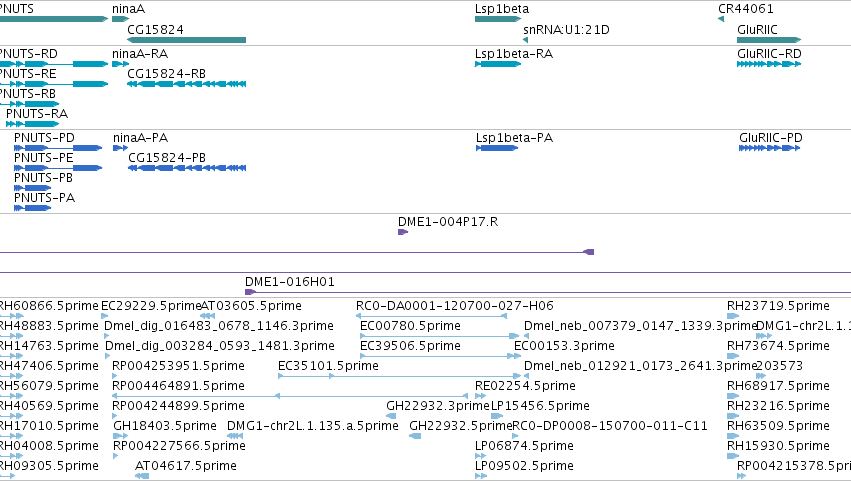The width and height of the screenshot is (851, 481).
Task: Select the EC00153.3prime EST label
Action: point(564,346)
